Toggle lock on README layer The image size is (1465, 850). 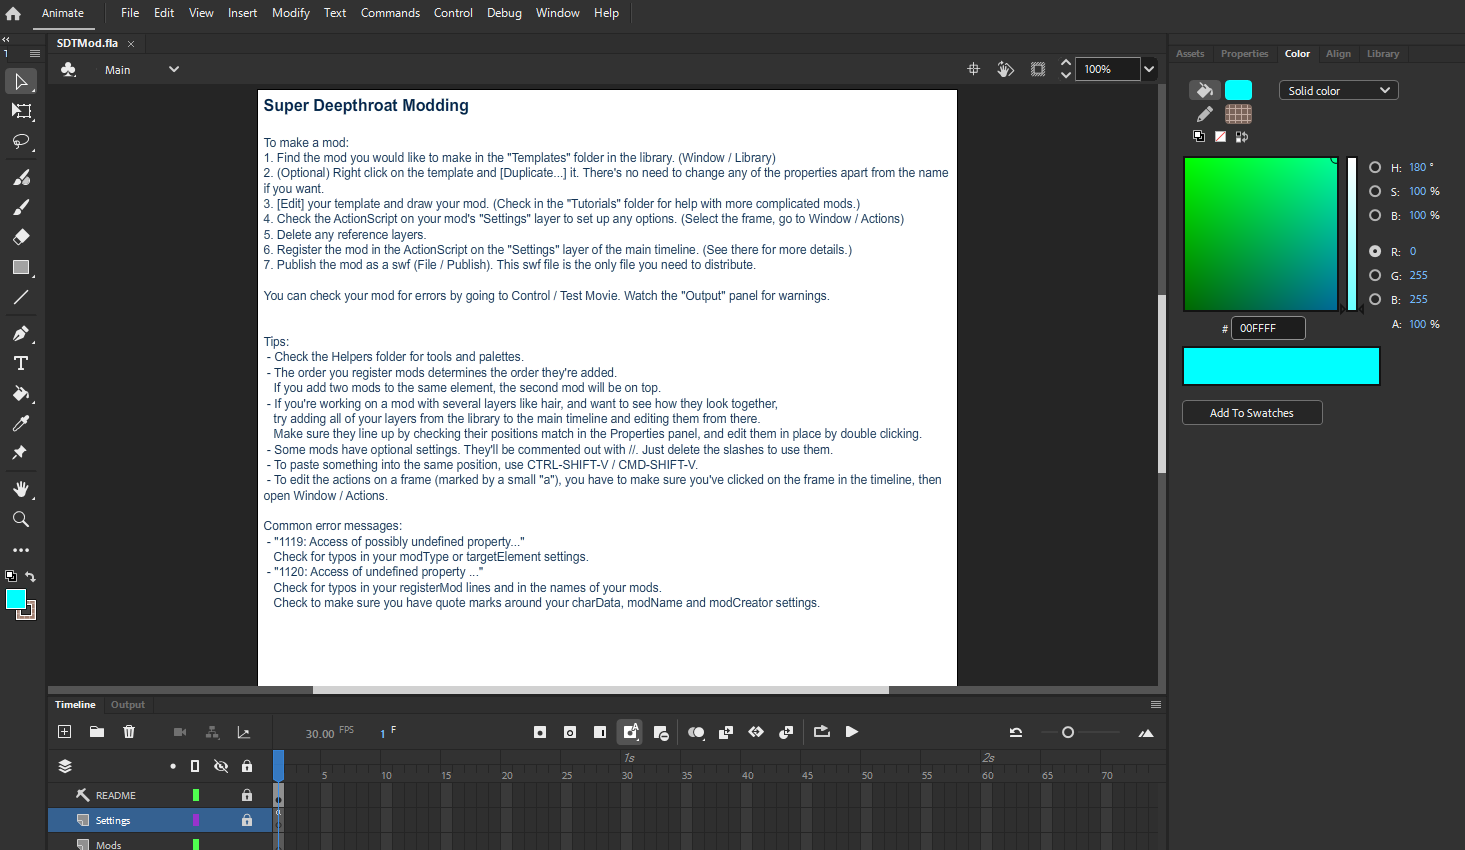247,795
